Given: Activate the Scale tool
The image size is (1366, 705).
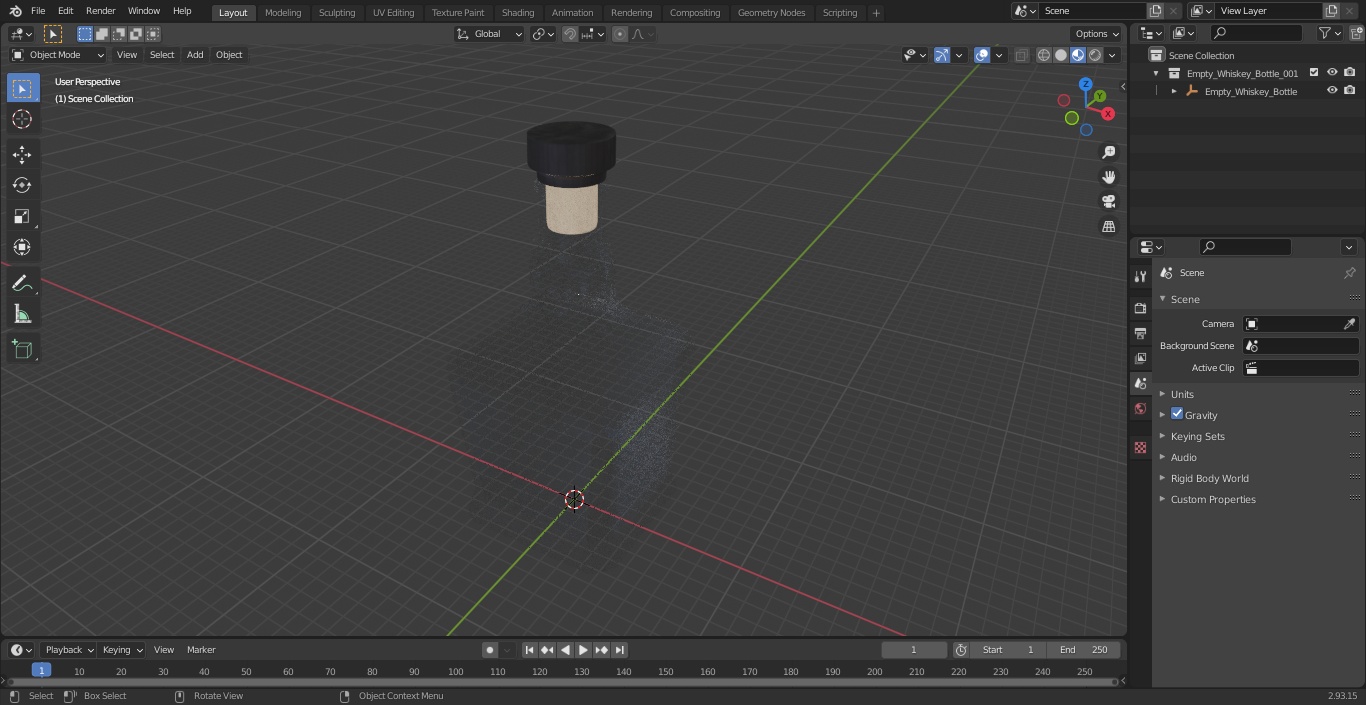Looking at the screenshot, I should coord(22,216).
